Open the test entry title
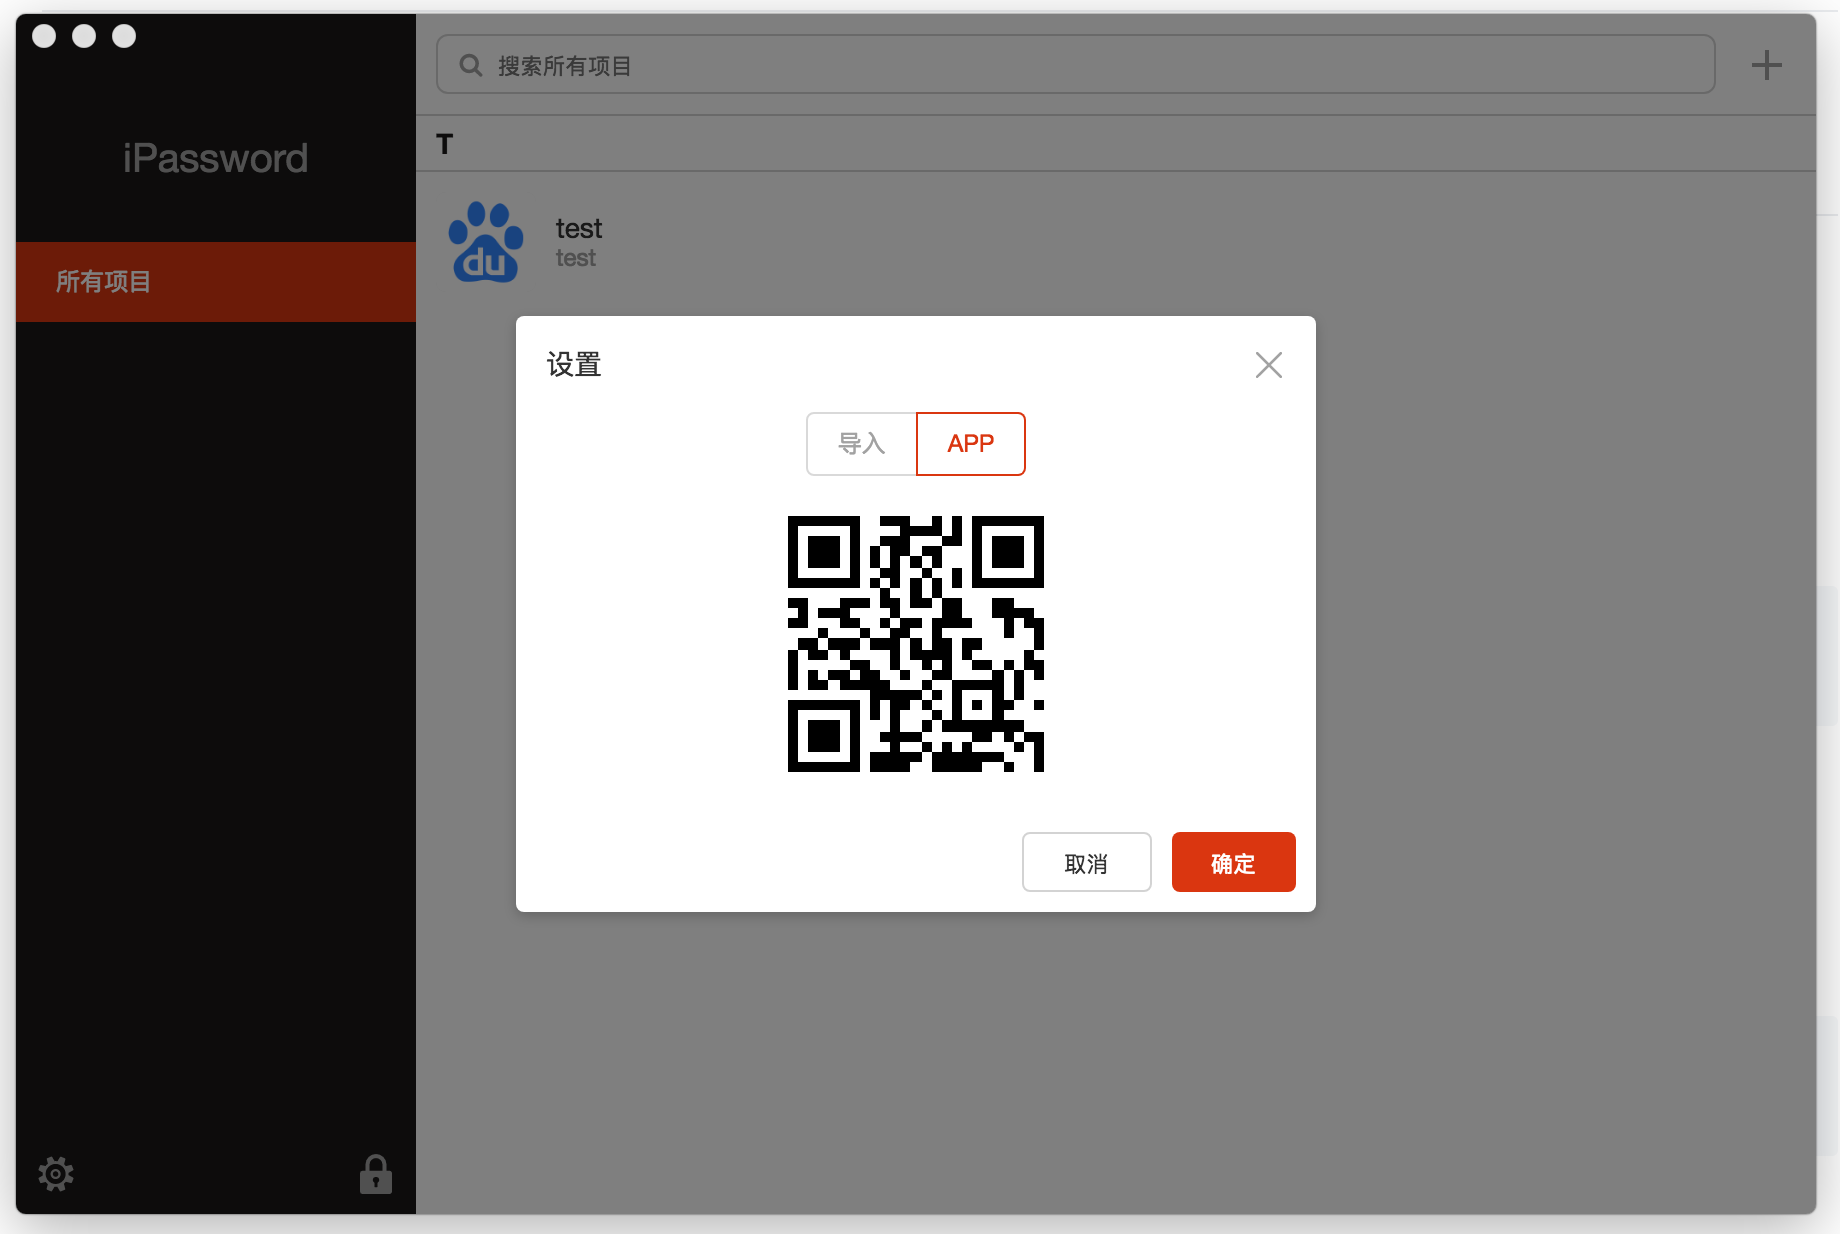The width and height of the screenshot is (1840, 1234). (x=579, y=229)
